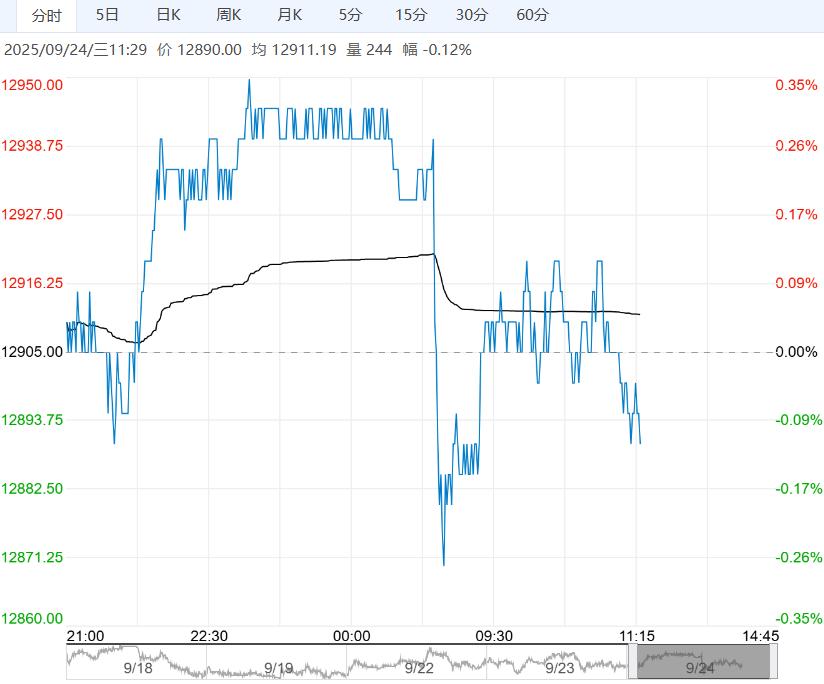Click the 12882.50 price axis label
Image resolution: width=824 pixels, height=684 pixels.
[32, 489]
